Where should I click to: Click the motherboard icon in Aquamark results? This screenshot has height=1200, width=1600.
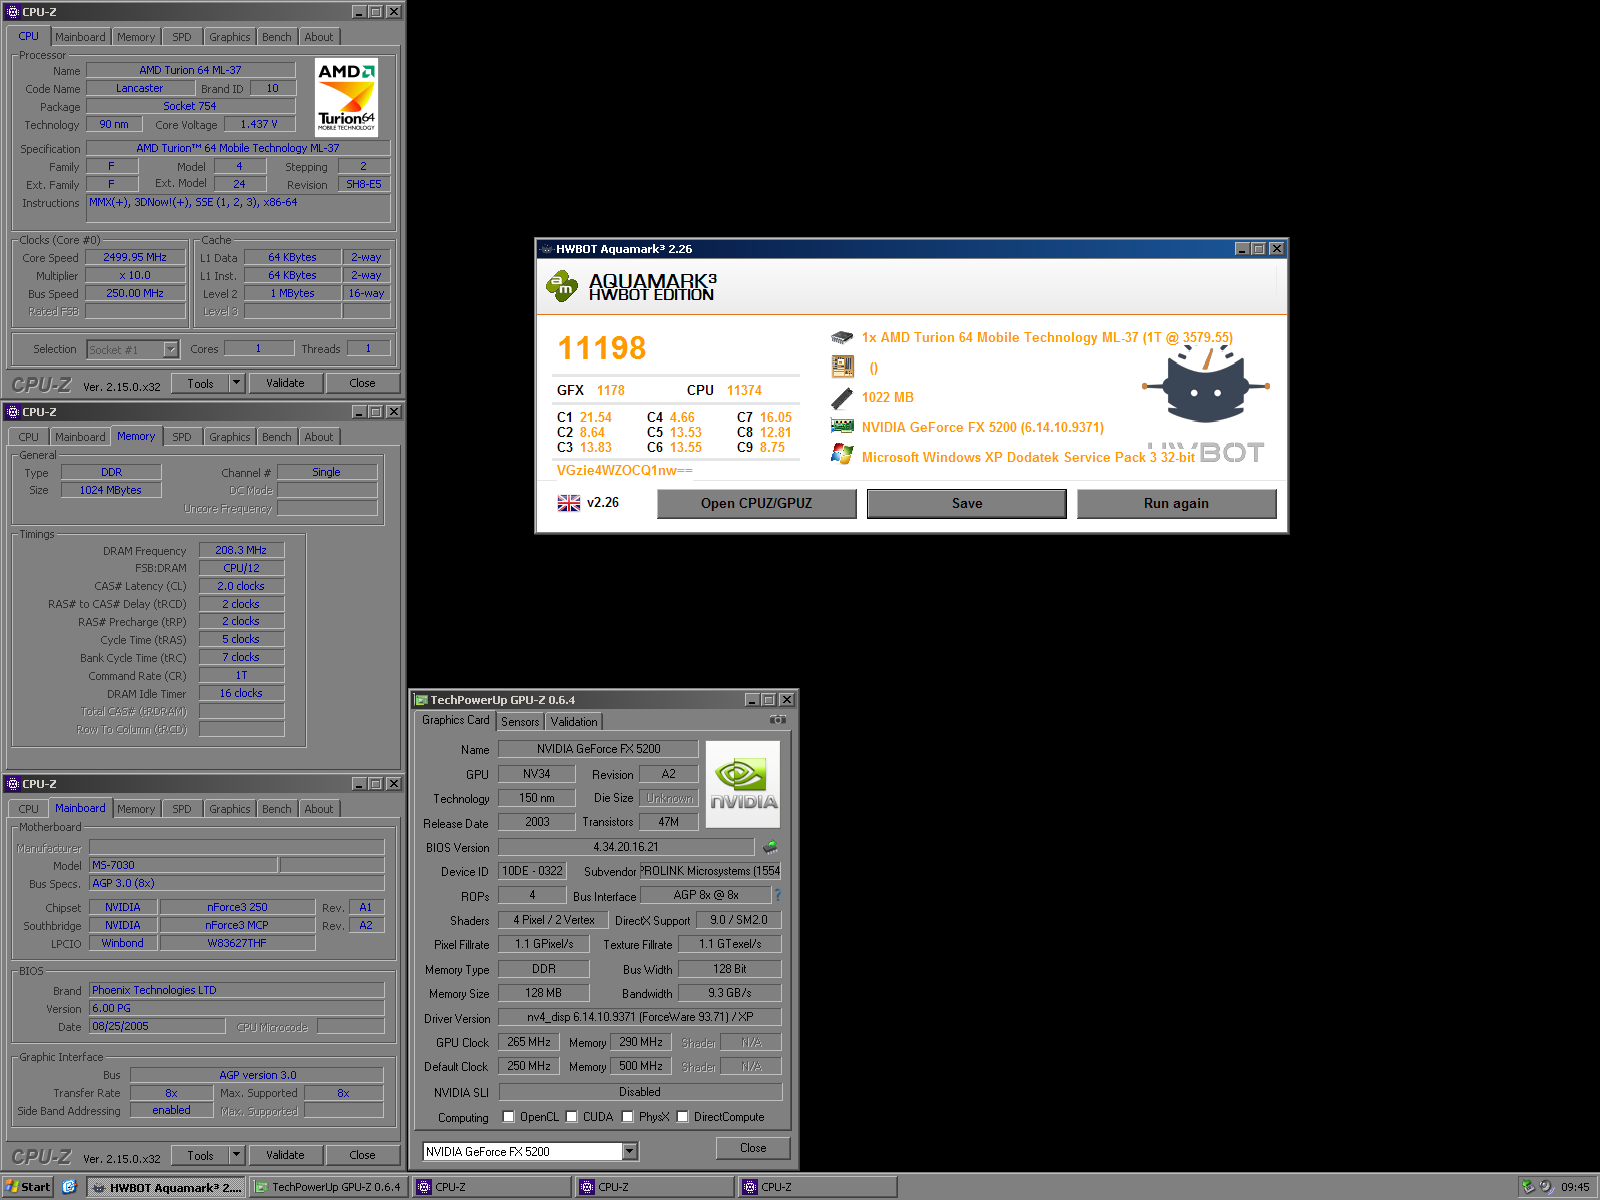(843, 367)
